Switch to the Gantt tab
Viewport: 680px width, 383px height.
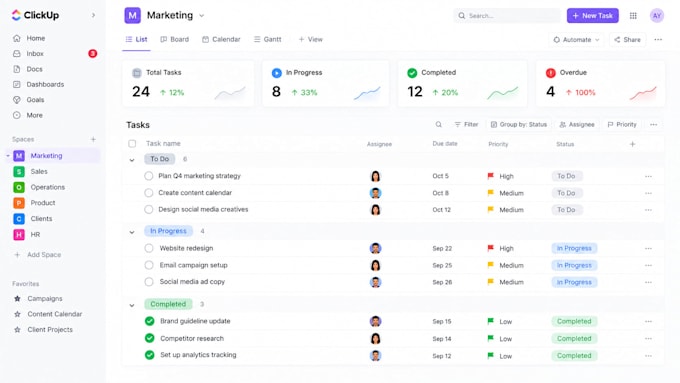point(268,39)
